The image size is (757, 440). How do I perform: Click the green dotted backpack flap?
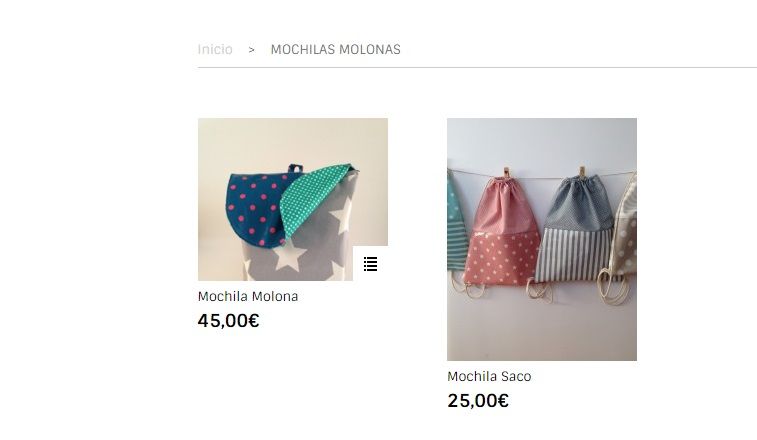coord(314,198)
